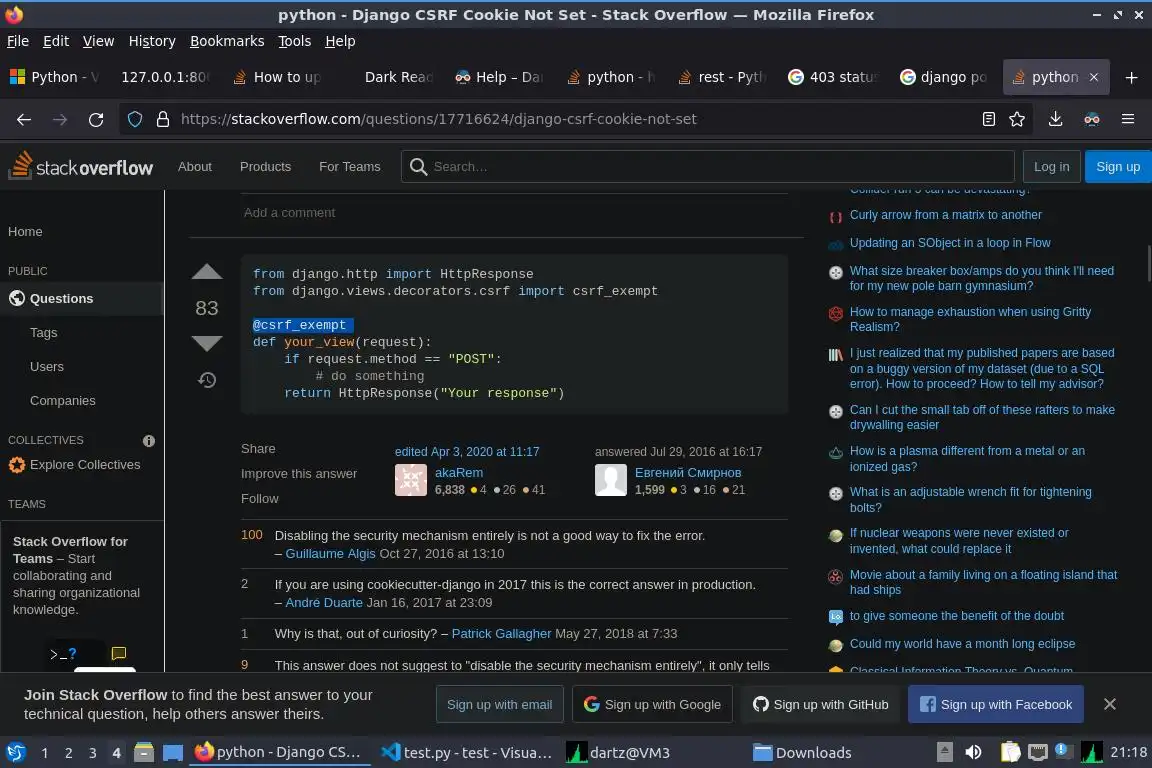Open akaRem's user avatar
1152x768 pixels.
pos(411,481)
